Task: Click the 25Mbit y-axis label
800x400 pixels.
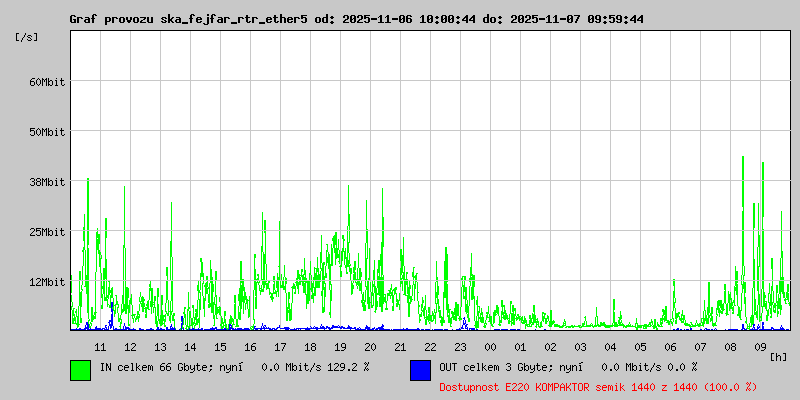Action: tap(46, 231)
